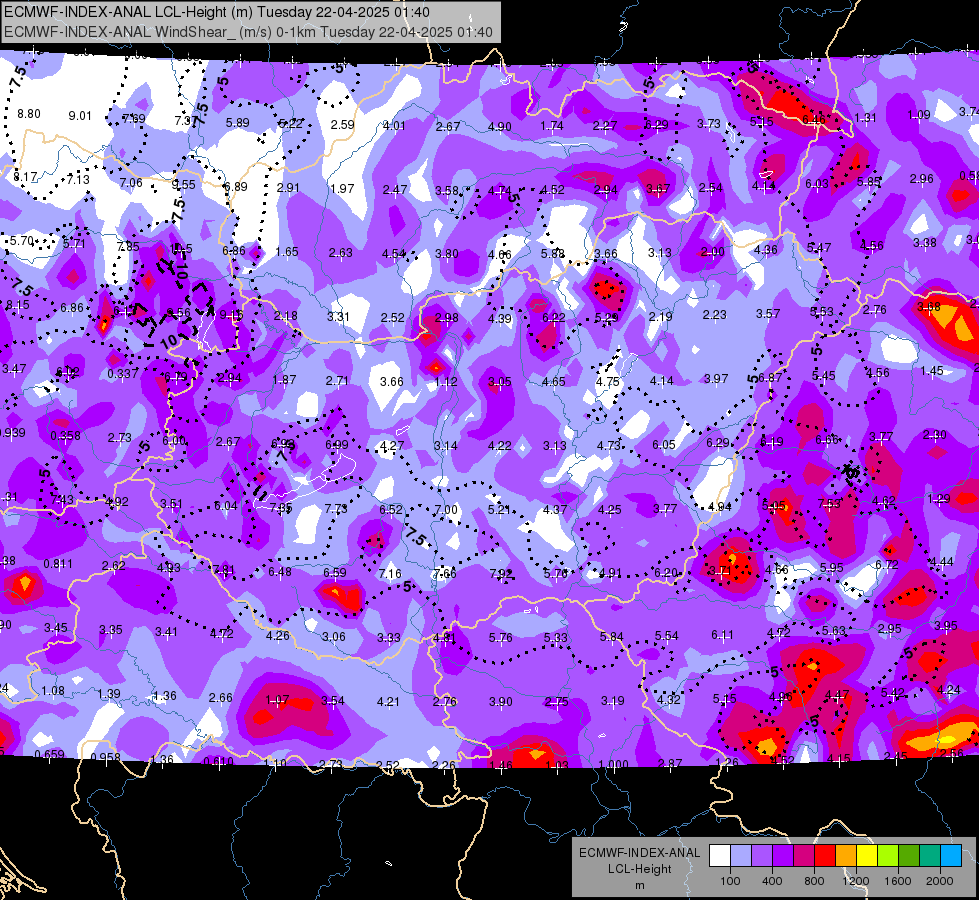Click the grid value '2.18'

coord(285,315)
